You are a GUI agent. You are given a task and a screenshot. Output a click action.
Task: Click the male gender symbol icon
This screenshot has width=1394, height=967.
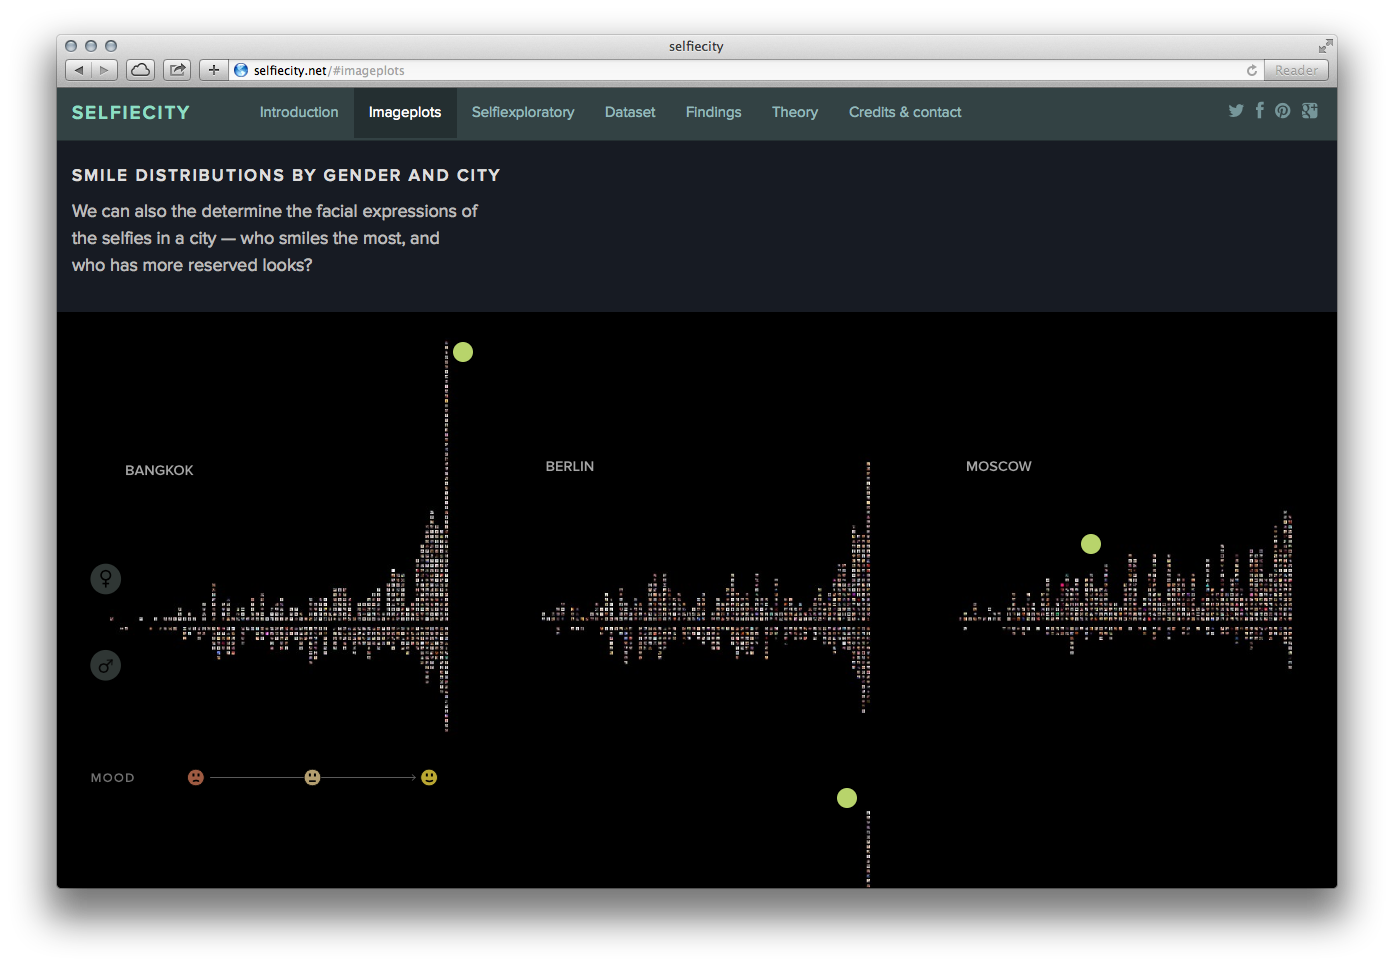[x=106, y=665]
